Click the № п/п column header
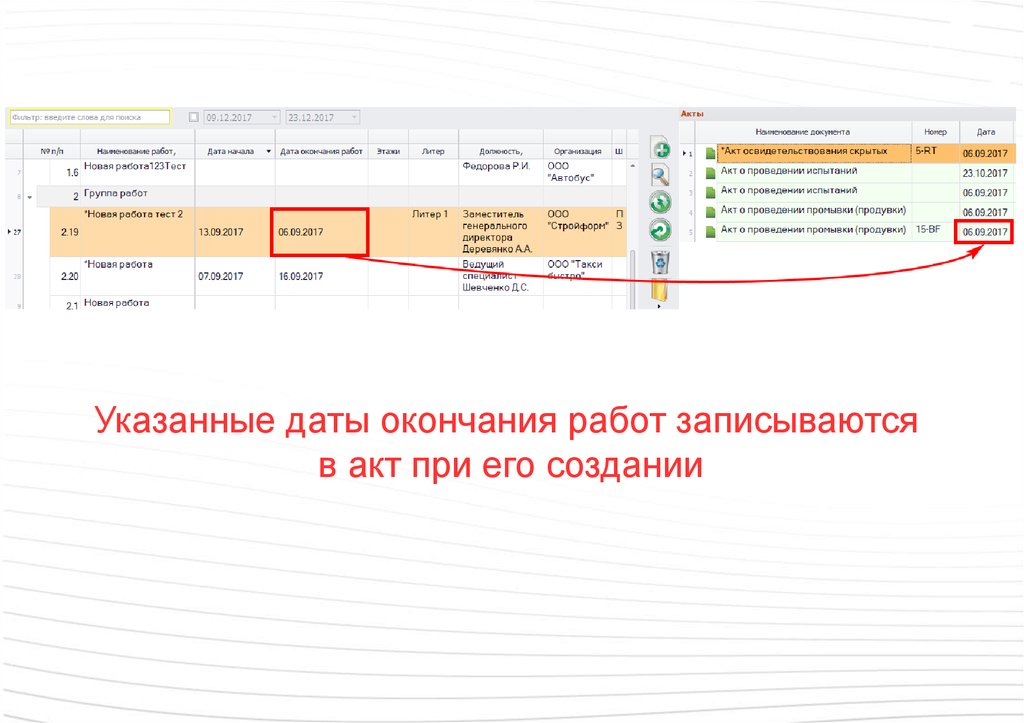 (x=52, y=152)
